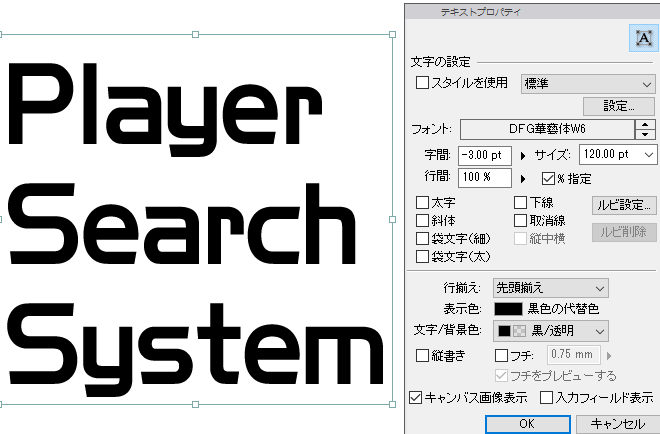Viewport: 660px width, 434px height.
Task: Click the 行間 input field showing 100 %
Action: pos(484,178)
